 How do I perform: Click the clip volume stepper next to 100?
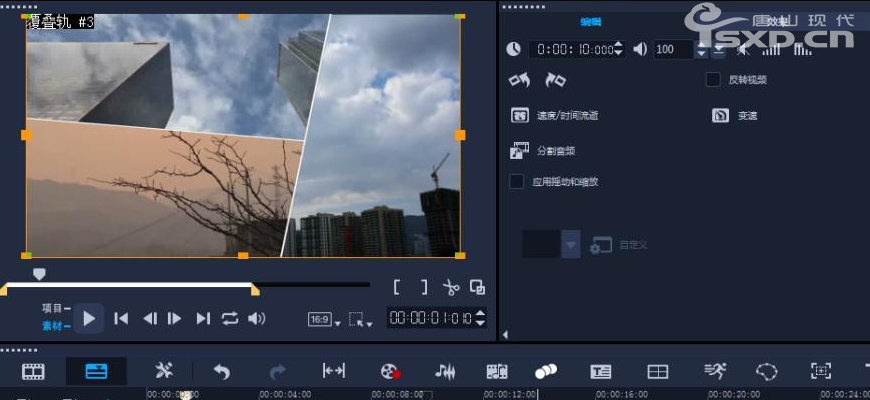tap(702, 49)
